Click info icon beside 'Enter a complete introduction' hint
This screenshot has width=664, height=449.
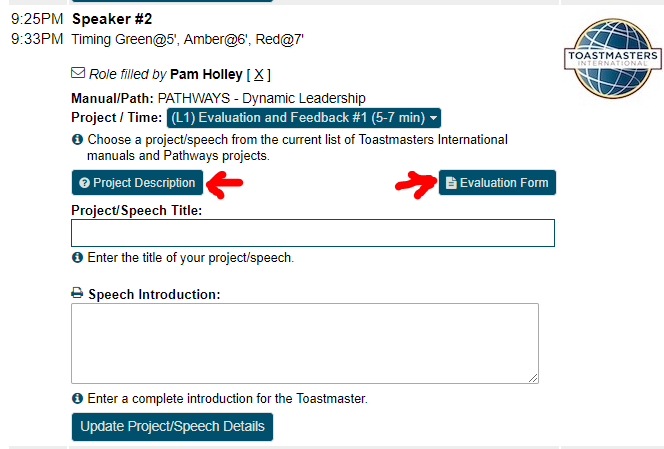[78, 398]
